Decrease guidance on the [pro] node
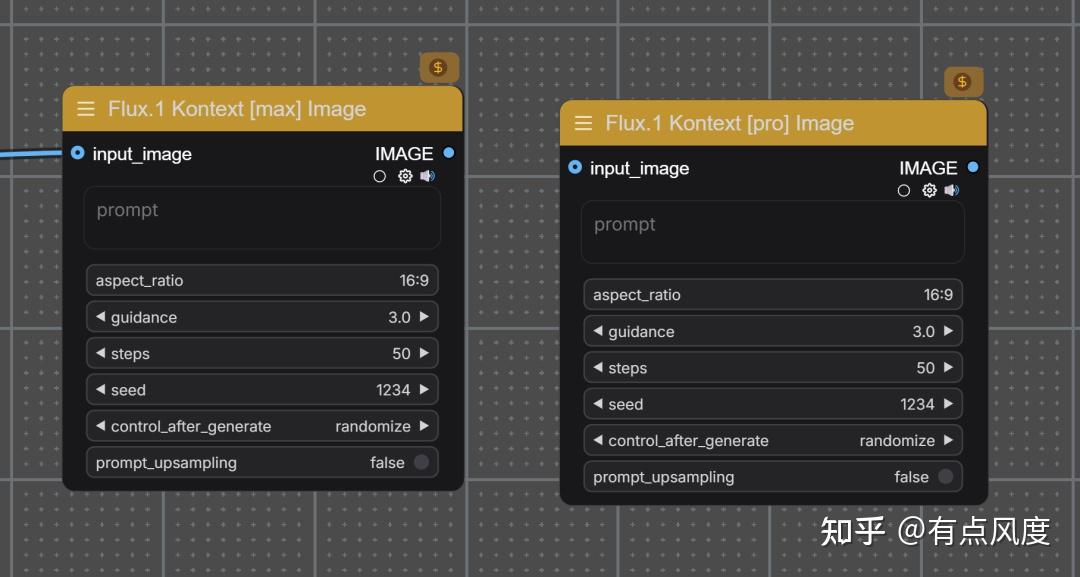 click(x=598, y=331)
